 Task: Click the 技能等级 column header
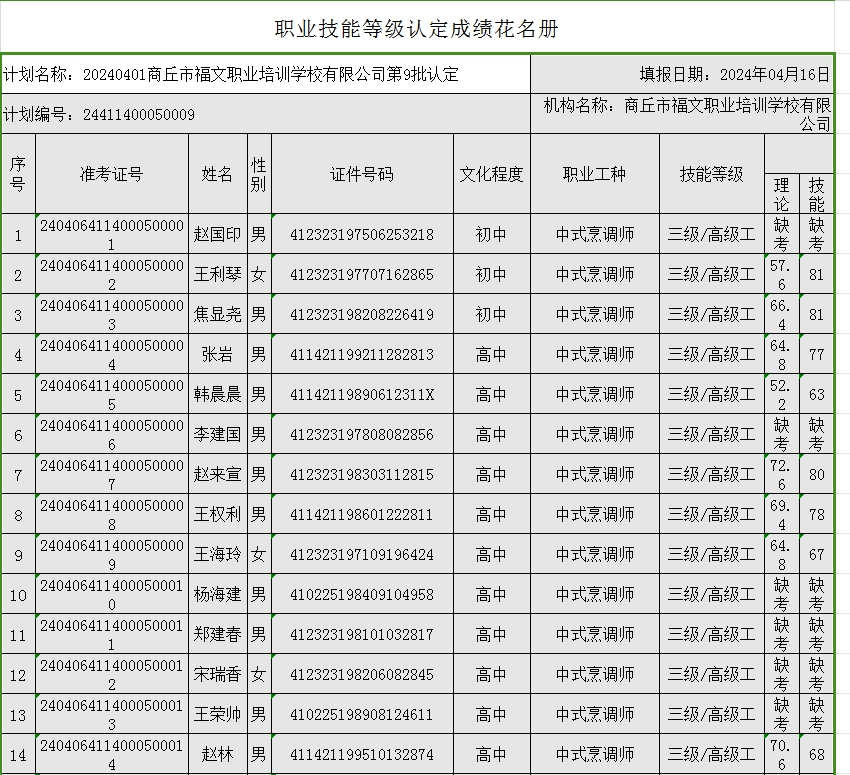(x=712, y=174)
